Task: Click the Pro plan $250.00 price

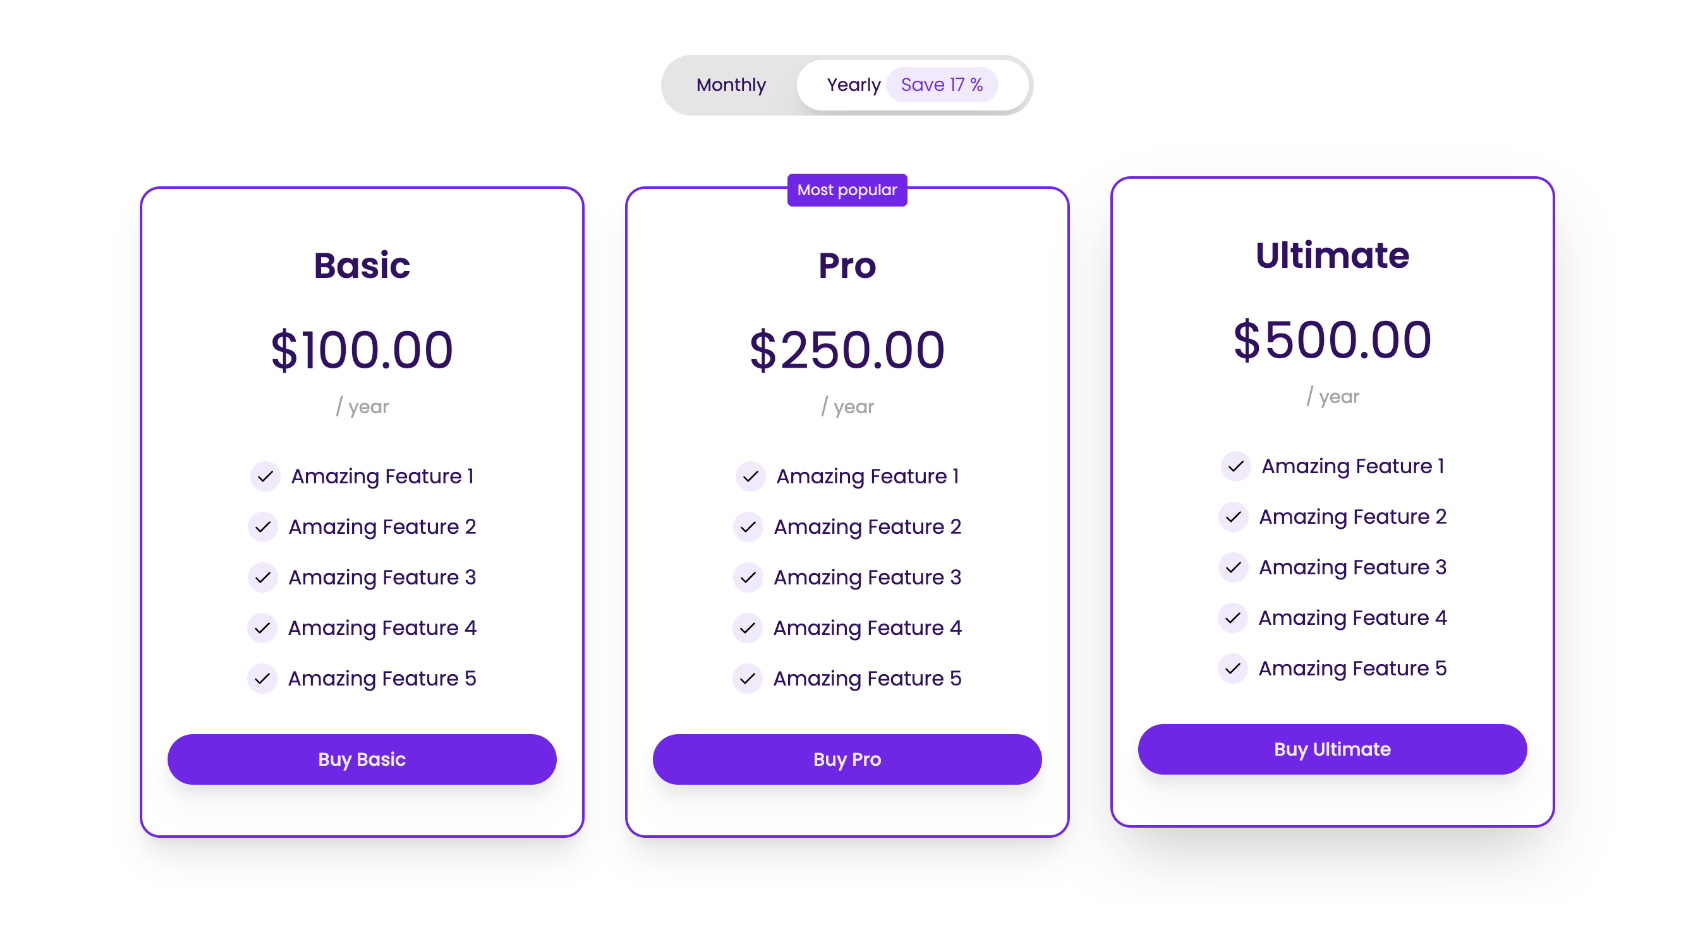Action: point(847,350)
